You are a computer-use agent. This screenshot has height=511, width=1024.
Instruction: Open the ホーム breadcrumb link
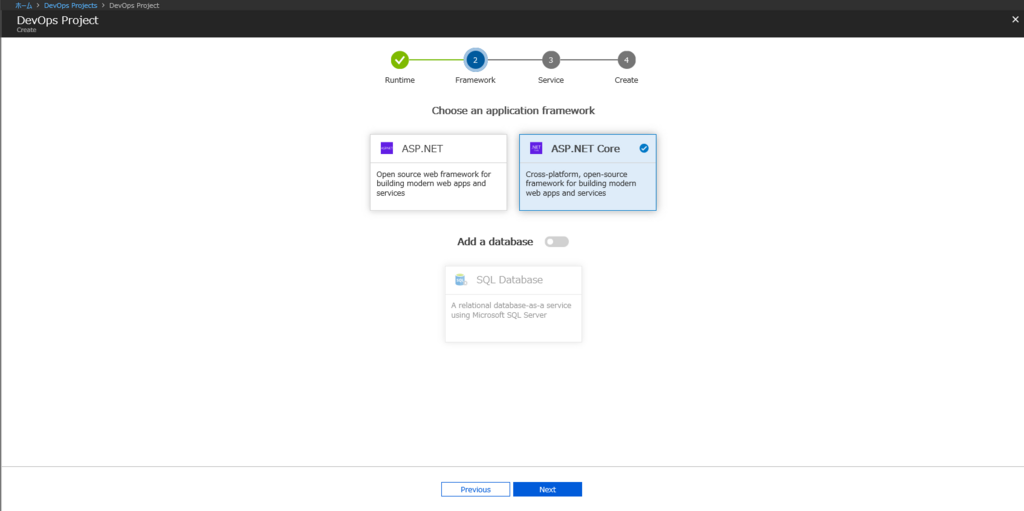[24, 5]
